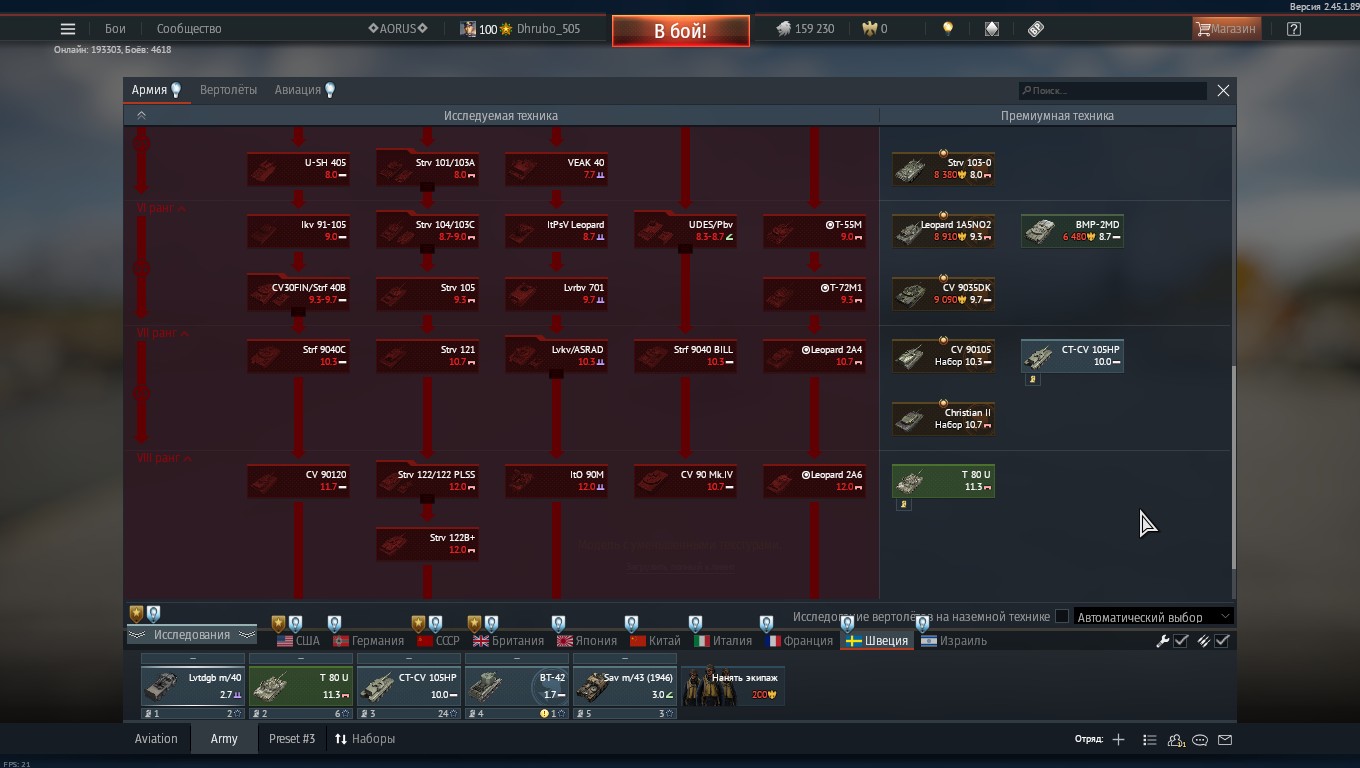Screen dimensions: 1360x768
Task: Open the Бои menu
Action: click(116, 29)
